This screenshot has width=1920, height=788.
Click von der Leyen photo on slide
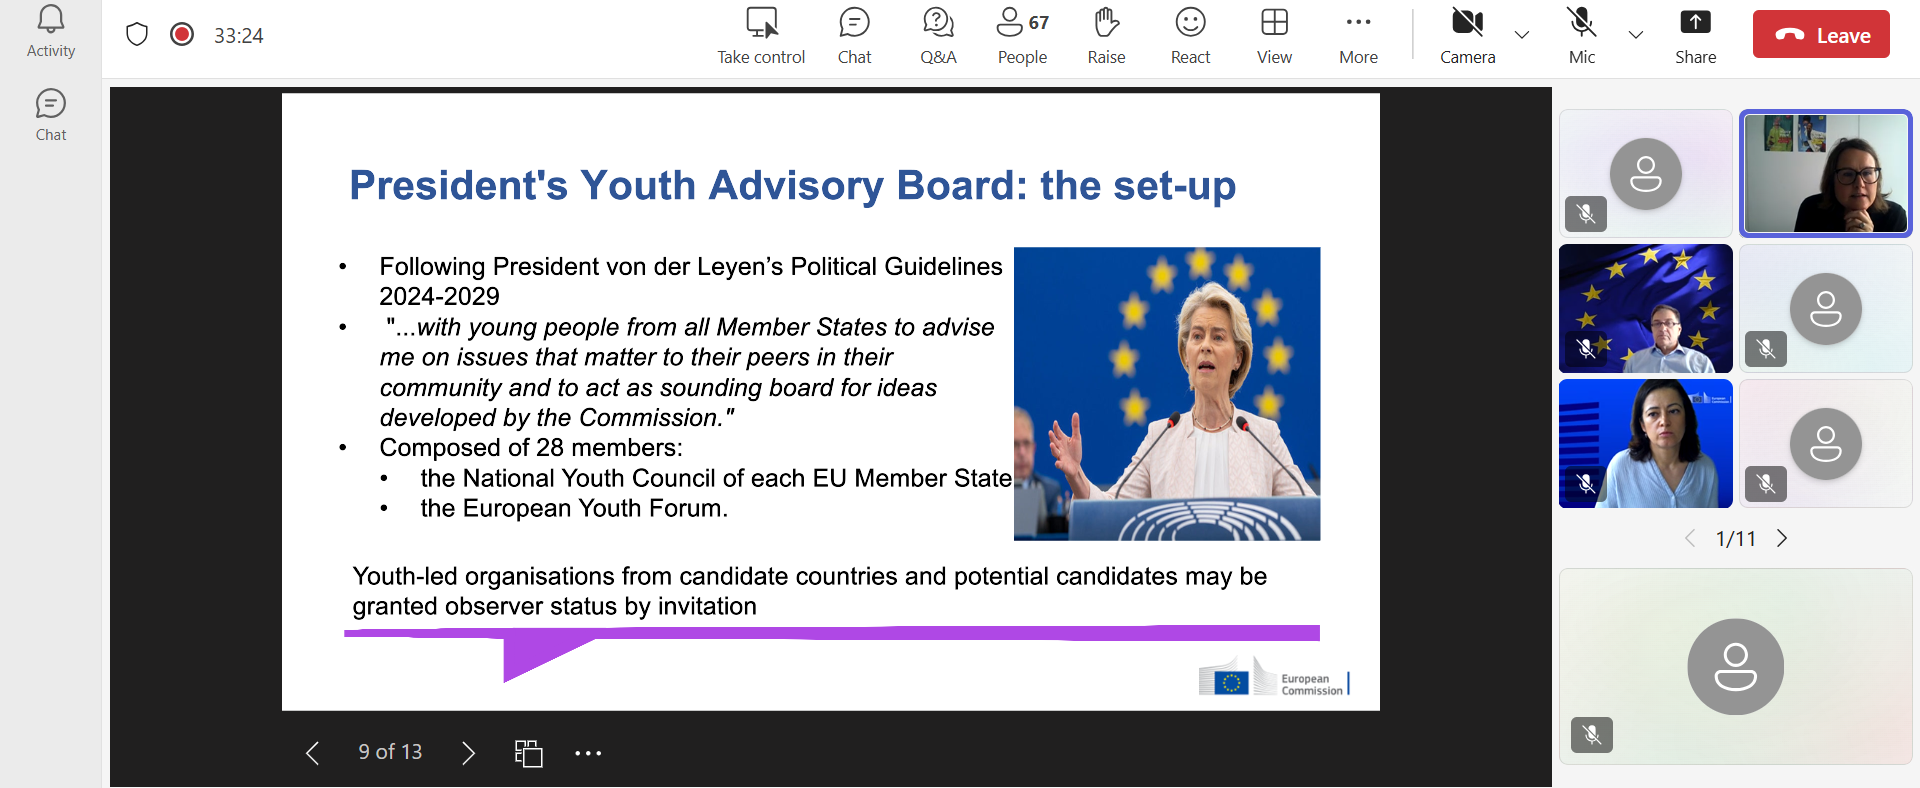click(1167, 394)
